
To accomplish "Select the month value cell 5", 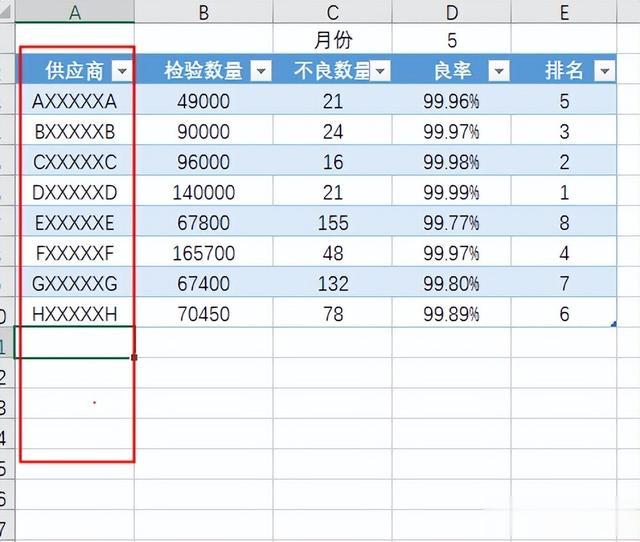I will point(451,39).
